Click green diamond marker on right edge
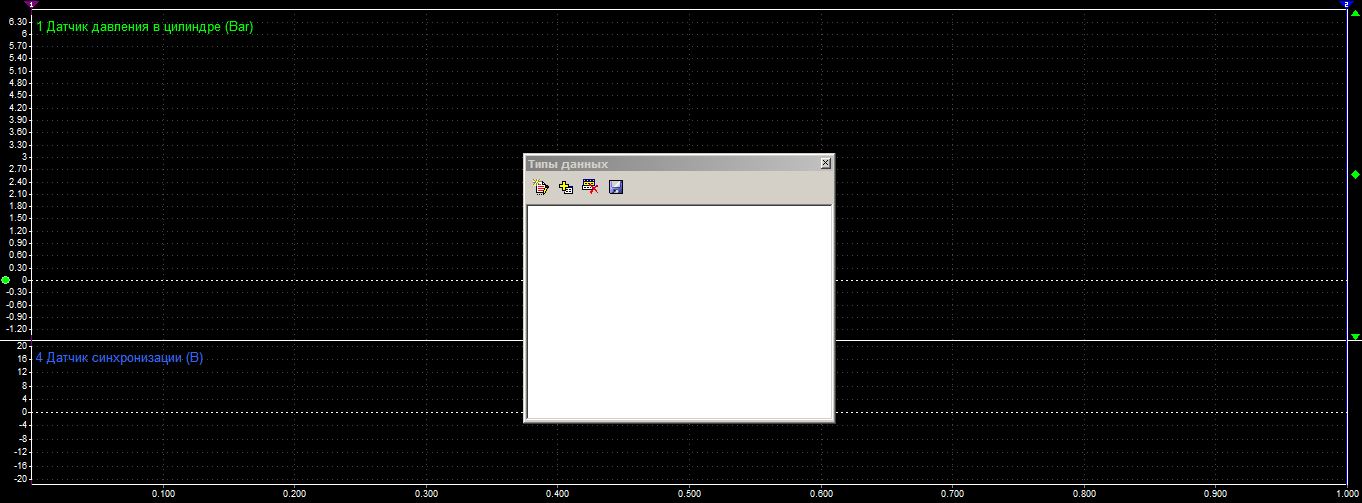The width and height of the screenshot is (1362, 503). click(x=1355, y=174)
